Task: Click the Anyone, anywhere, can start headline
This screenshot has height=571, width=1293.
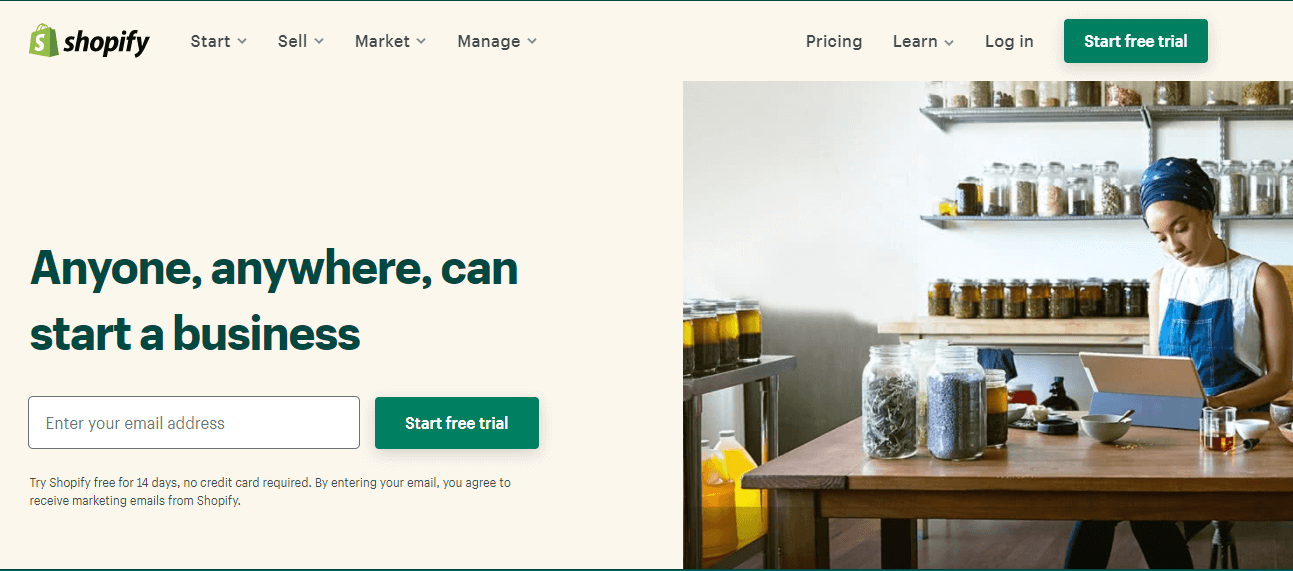Action: point(274,300)
